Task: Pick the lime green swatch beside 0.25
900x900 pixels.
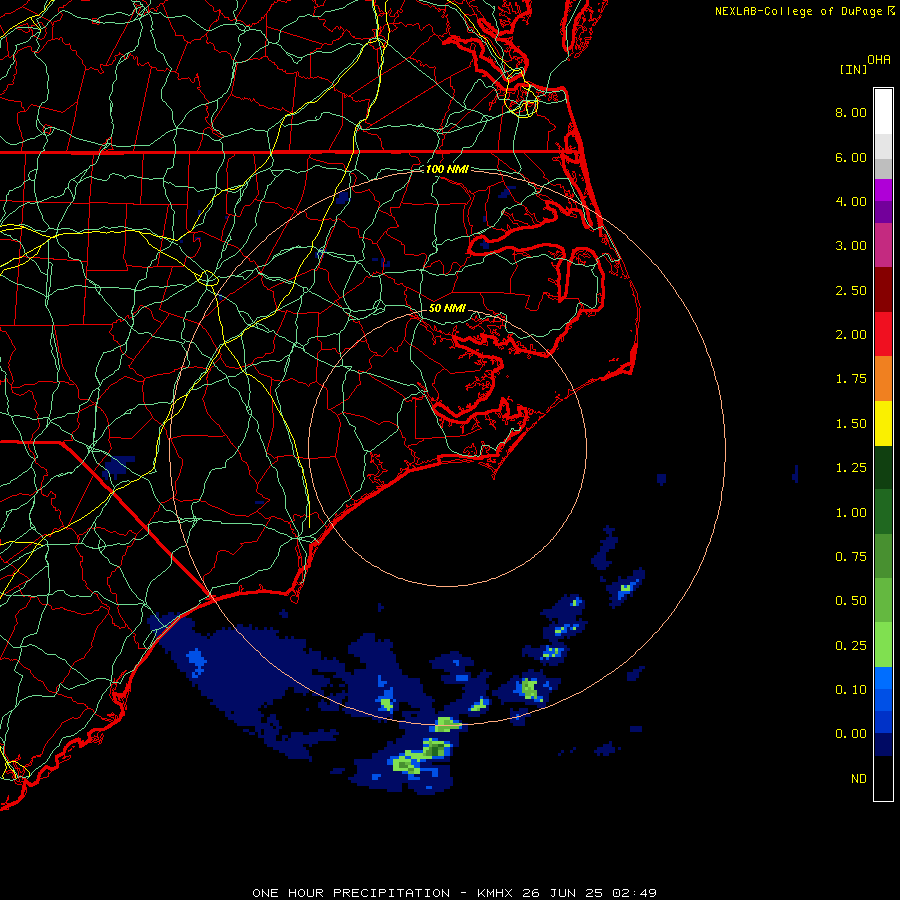Action: point(883,645)
